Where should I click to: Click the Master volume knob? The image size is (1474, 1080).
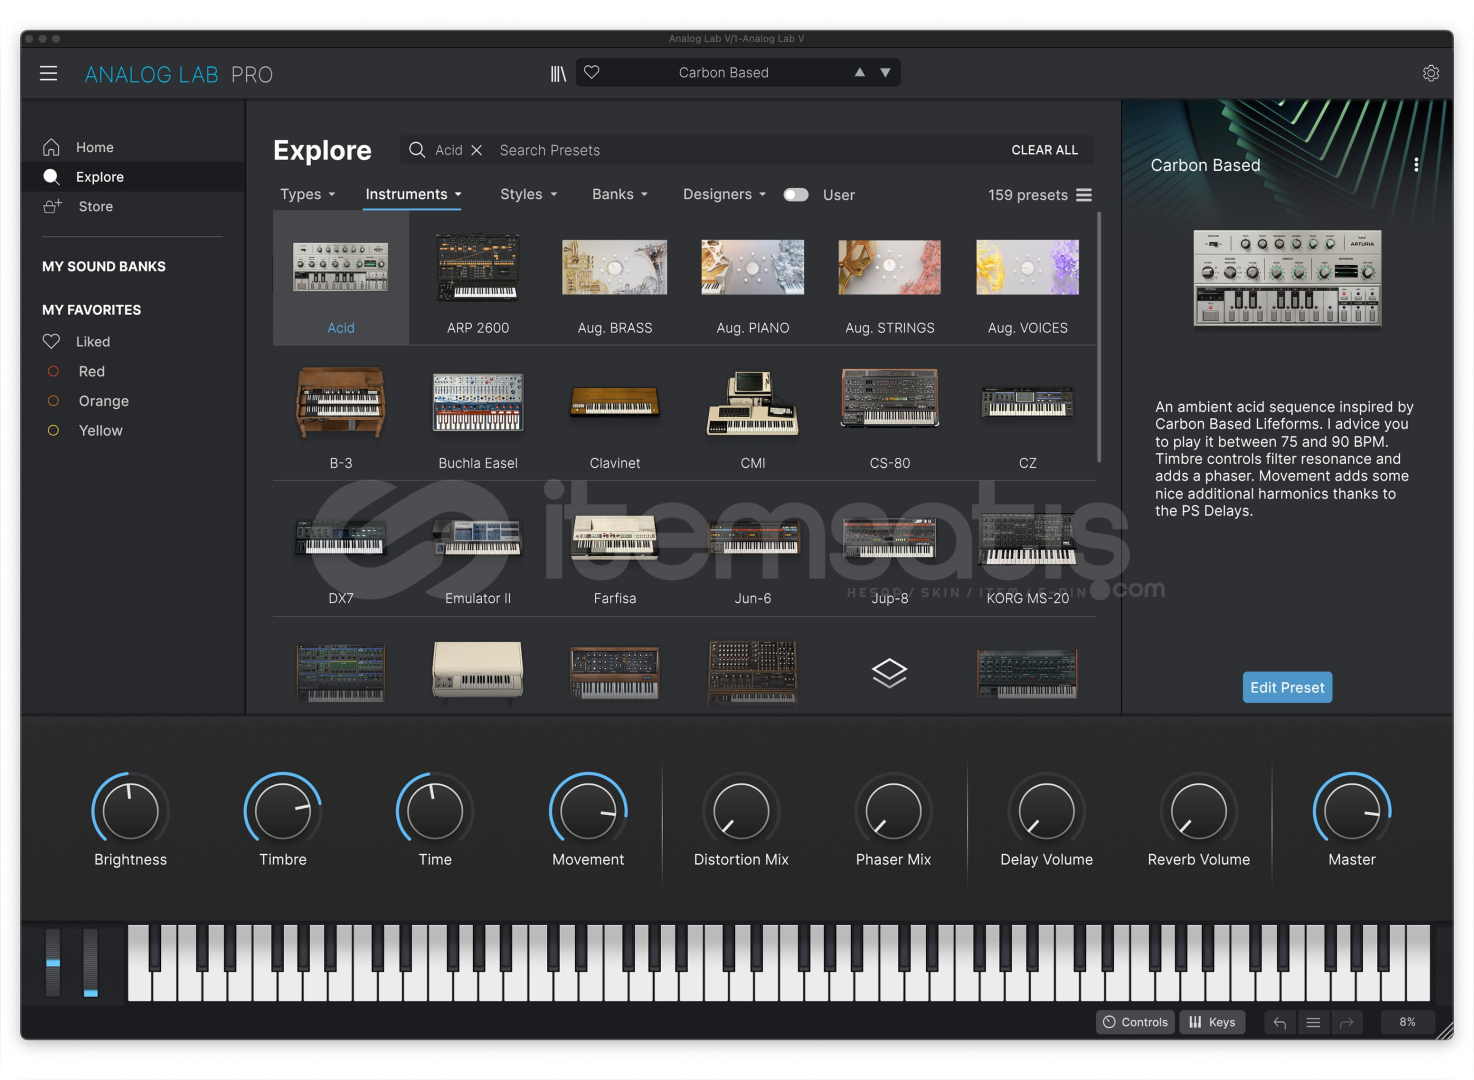point(1352,811)
